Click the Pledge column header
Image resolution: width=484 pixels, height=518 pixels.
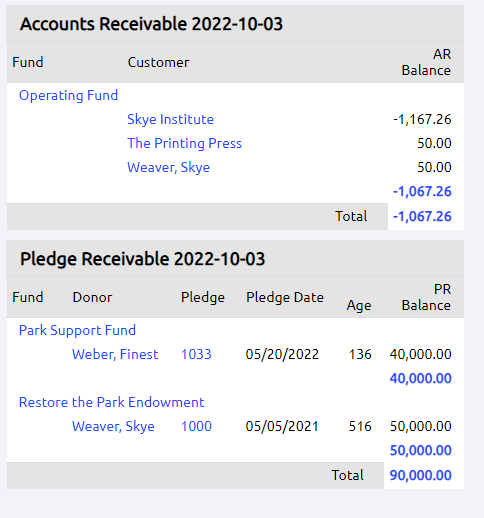coord(203,298)
